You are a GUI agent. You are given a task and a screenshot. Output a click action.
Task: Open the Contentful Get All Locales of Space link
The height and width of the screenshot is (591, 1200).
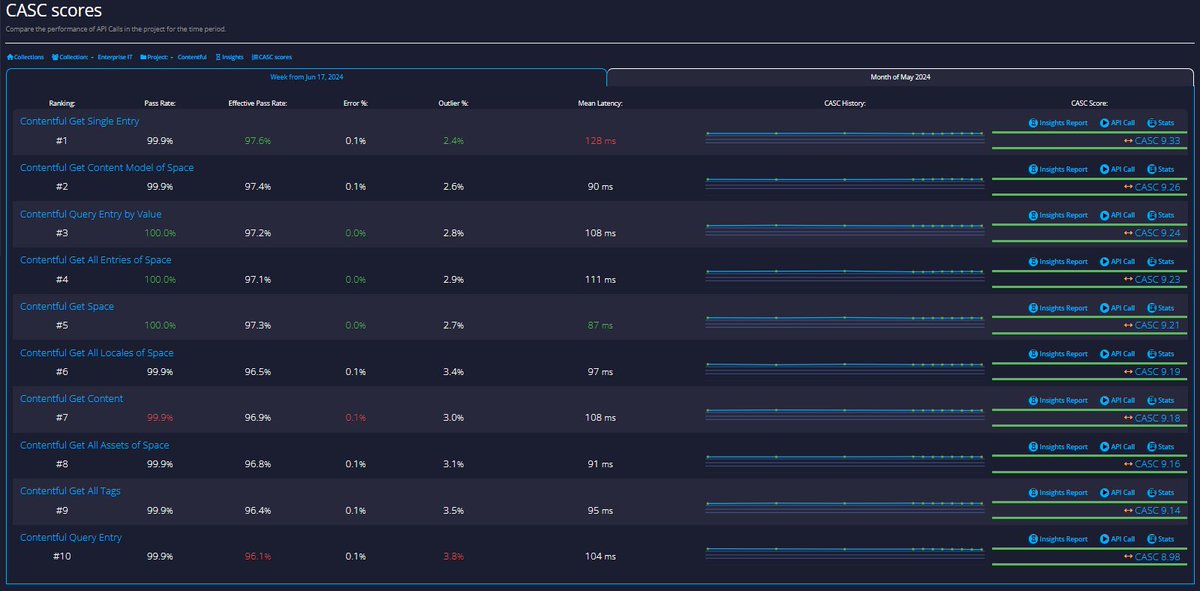pos(97,353)
